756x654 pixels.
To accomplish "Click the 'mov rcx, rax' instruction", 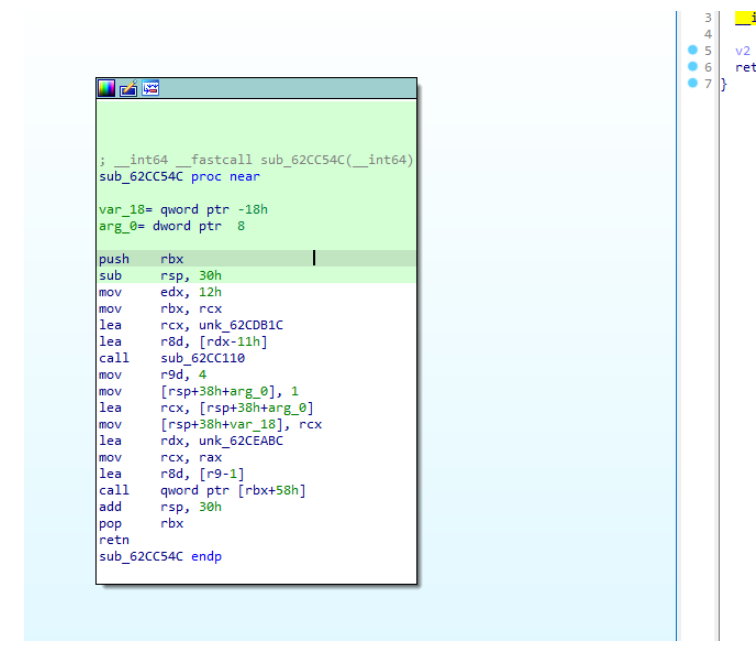I will click(160, 457).
